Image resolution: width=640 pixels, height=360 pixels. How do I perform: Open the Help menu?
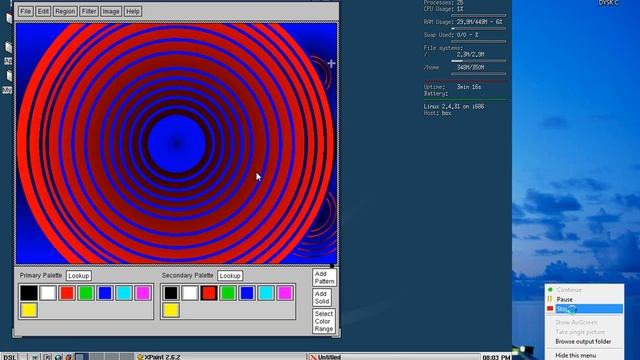(133, 11)
